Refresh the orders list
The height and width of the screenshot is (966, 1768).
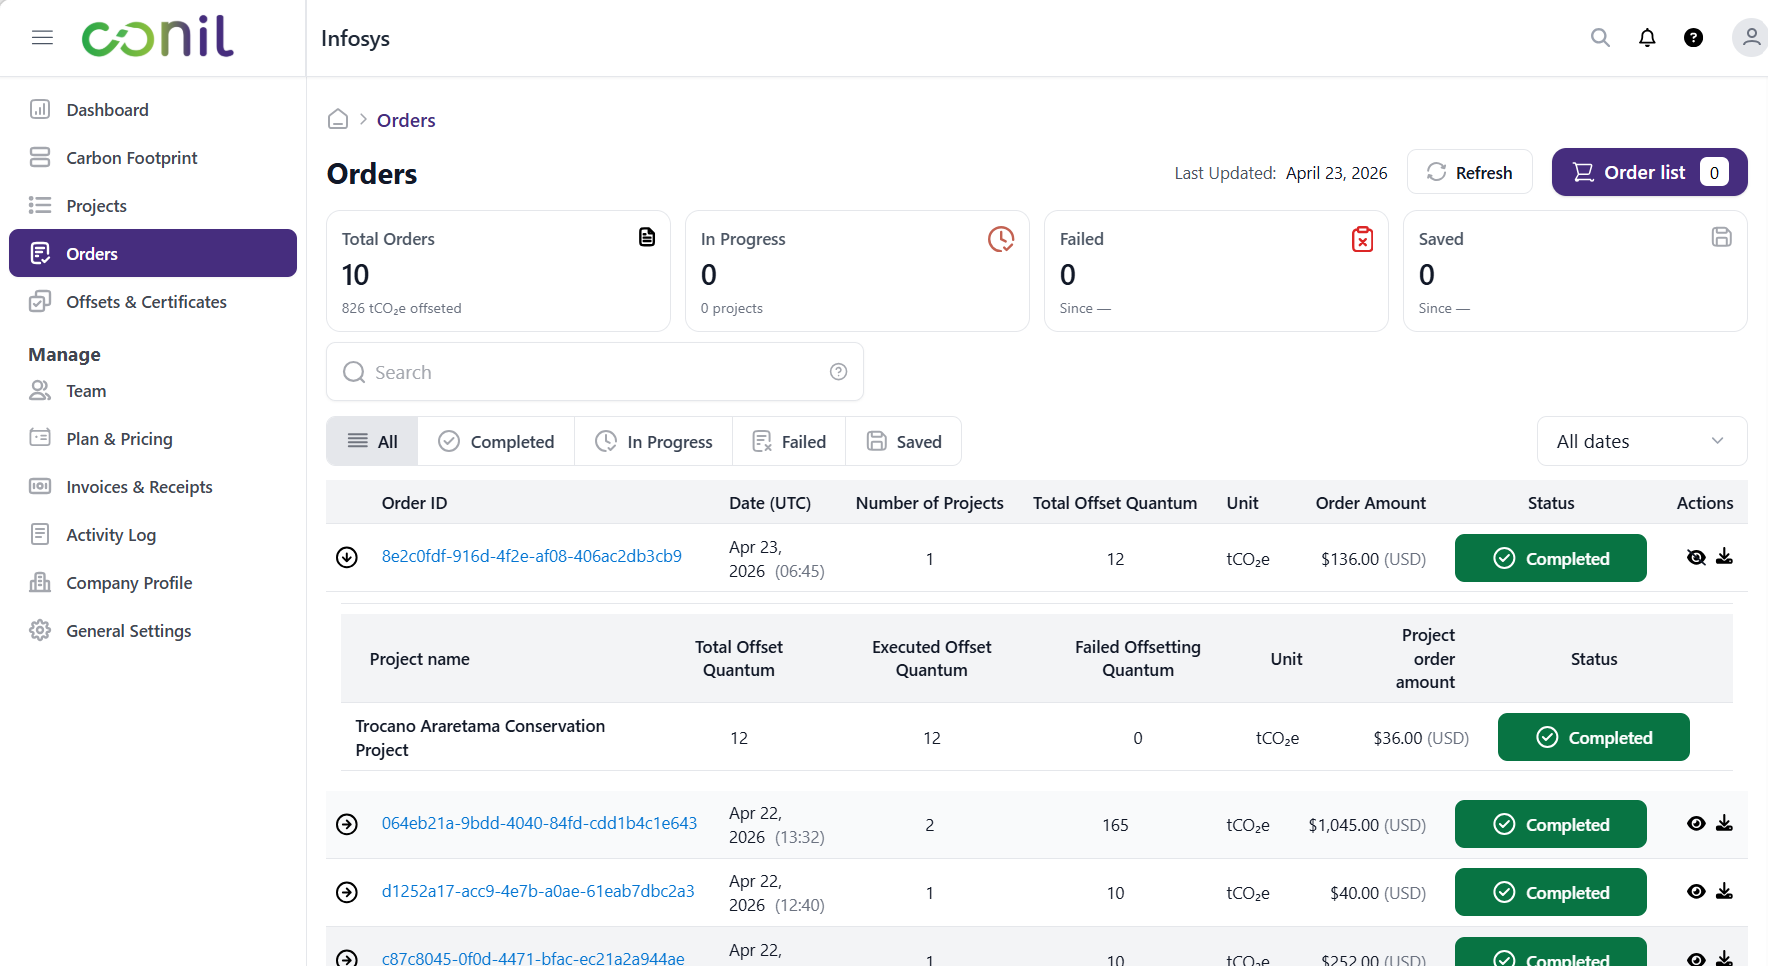coord(1469,172)
